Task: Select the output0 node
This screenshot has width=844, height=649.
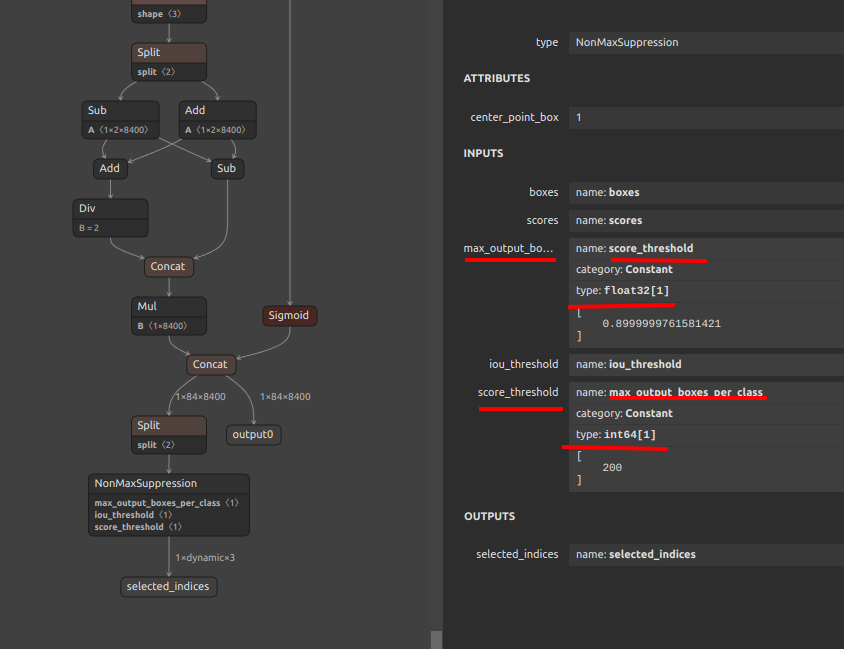Action: coord(253,434)
